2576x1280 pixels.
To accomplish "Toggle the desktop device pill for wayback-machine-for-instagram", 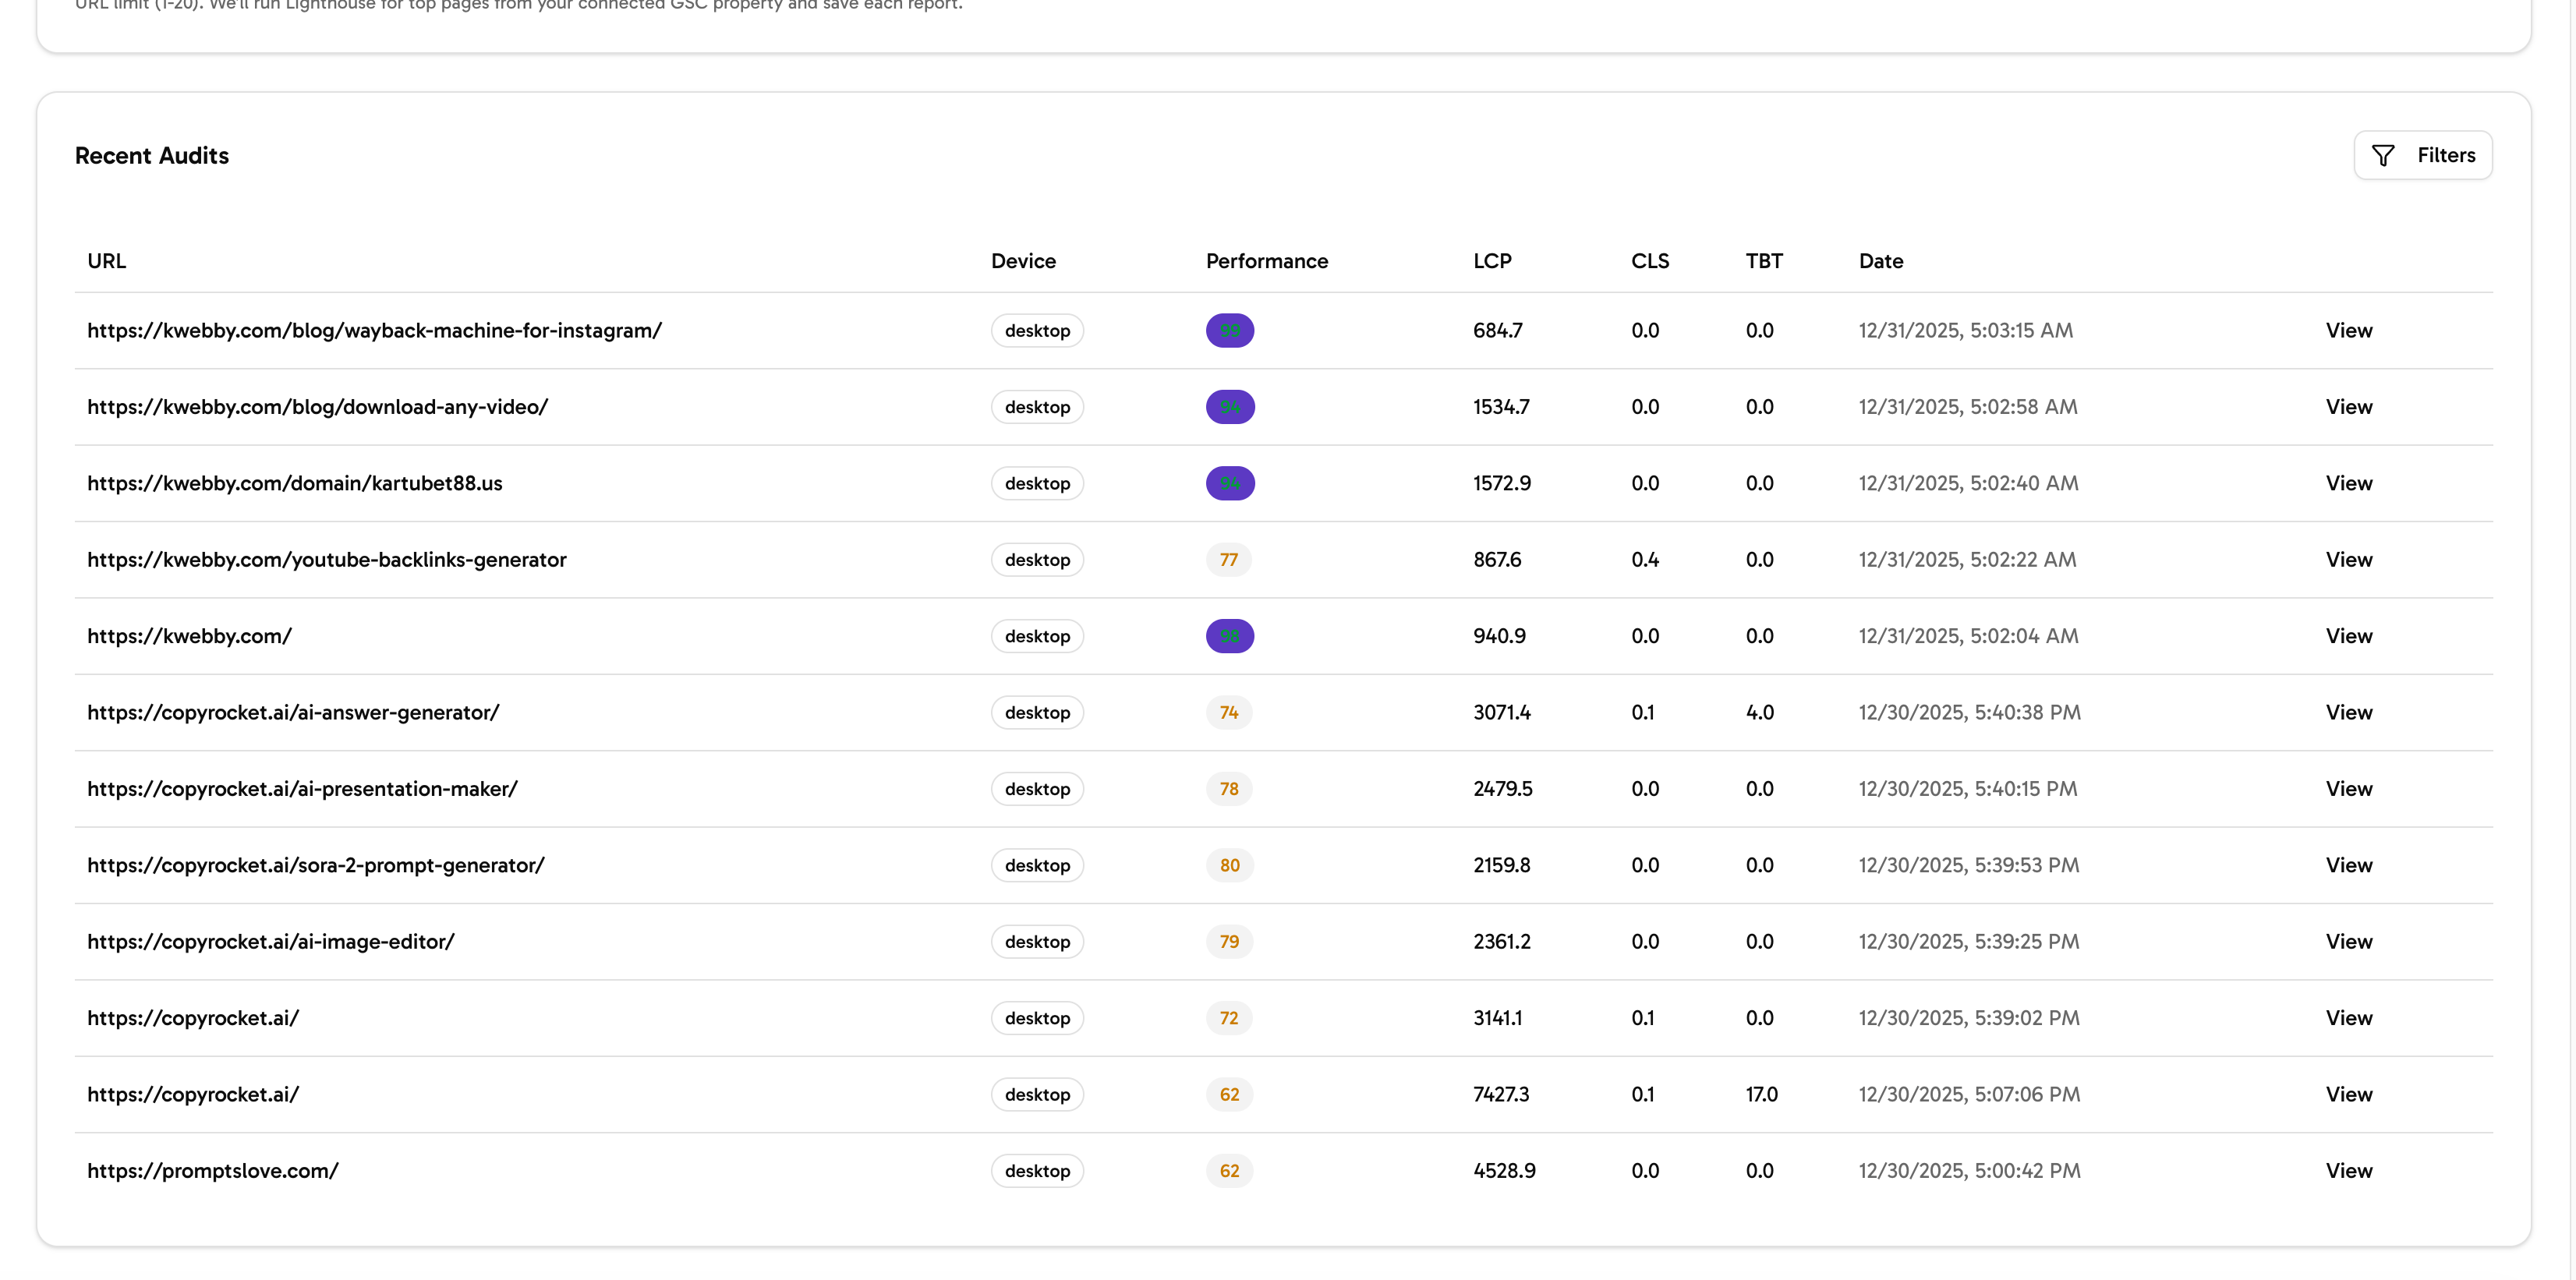I will point(1037,330).
